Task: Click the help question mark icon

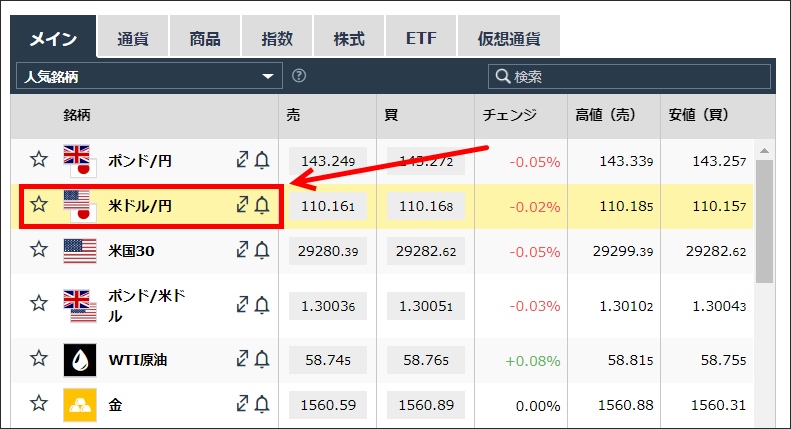Action: click(299, 76)
